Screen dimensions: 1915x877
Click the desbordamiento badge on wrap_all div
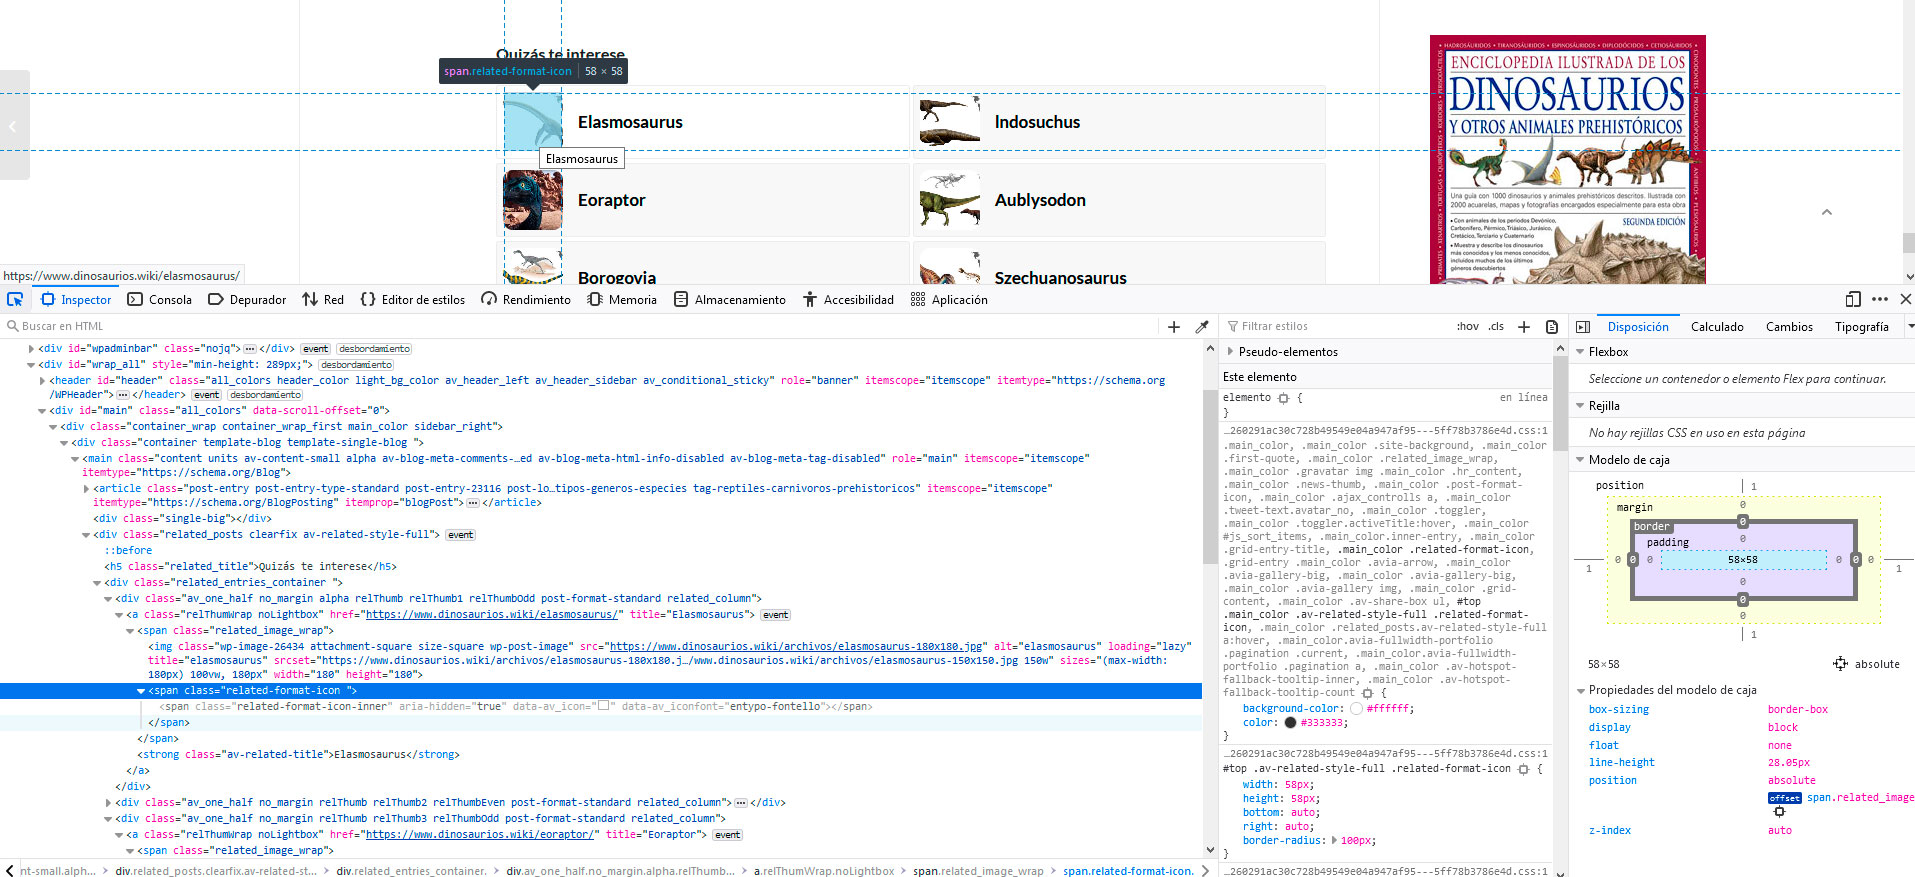(x=356, y=365)
